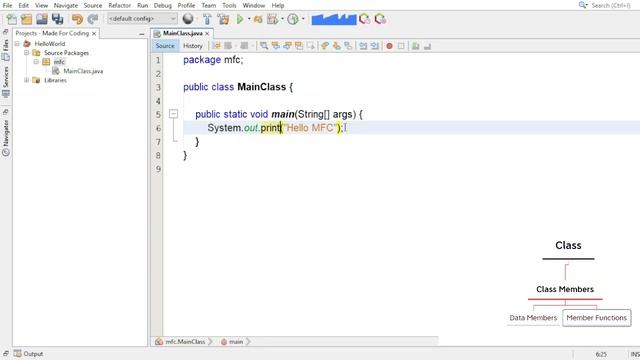Click the Undo arrow icon
This screenshot has height=360, width=640.
(77, 19)
